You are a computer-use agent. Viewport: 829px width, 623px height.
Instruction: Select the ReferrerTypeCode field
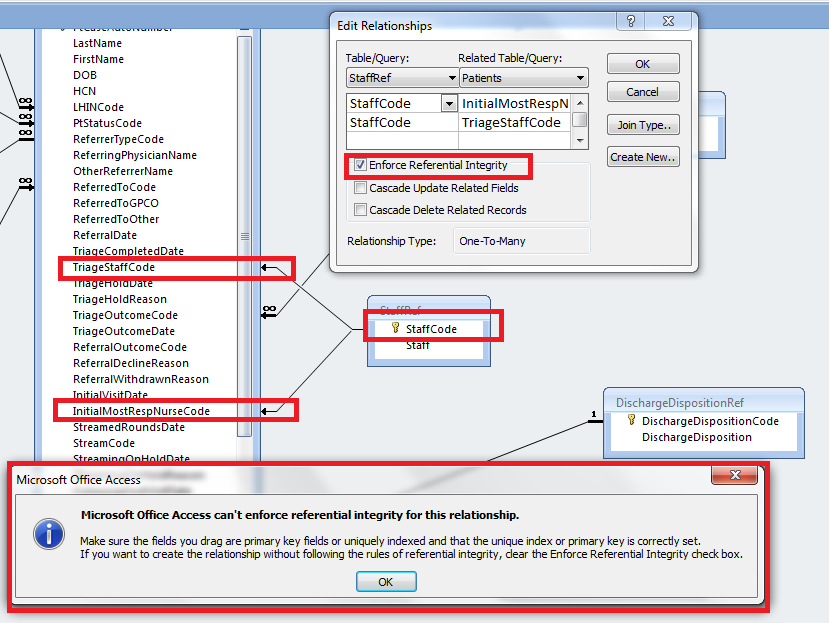pos(118,139)
